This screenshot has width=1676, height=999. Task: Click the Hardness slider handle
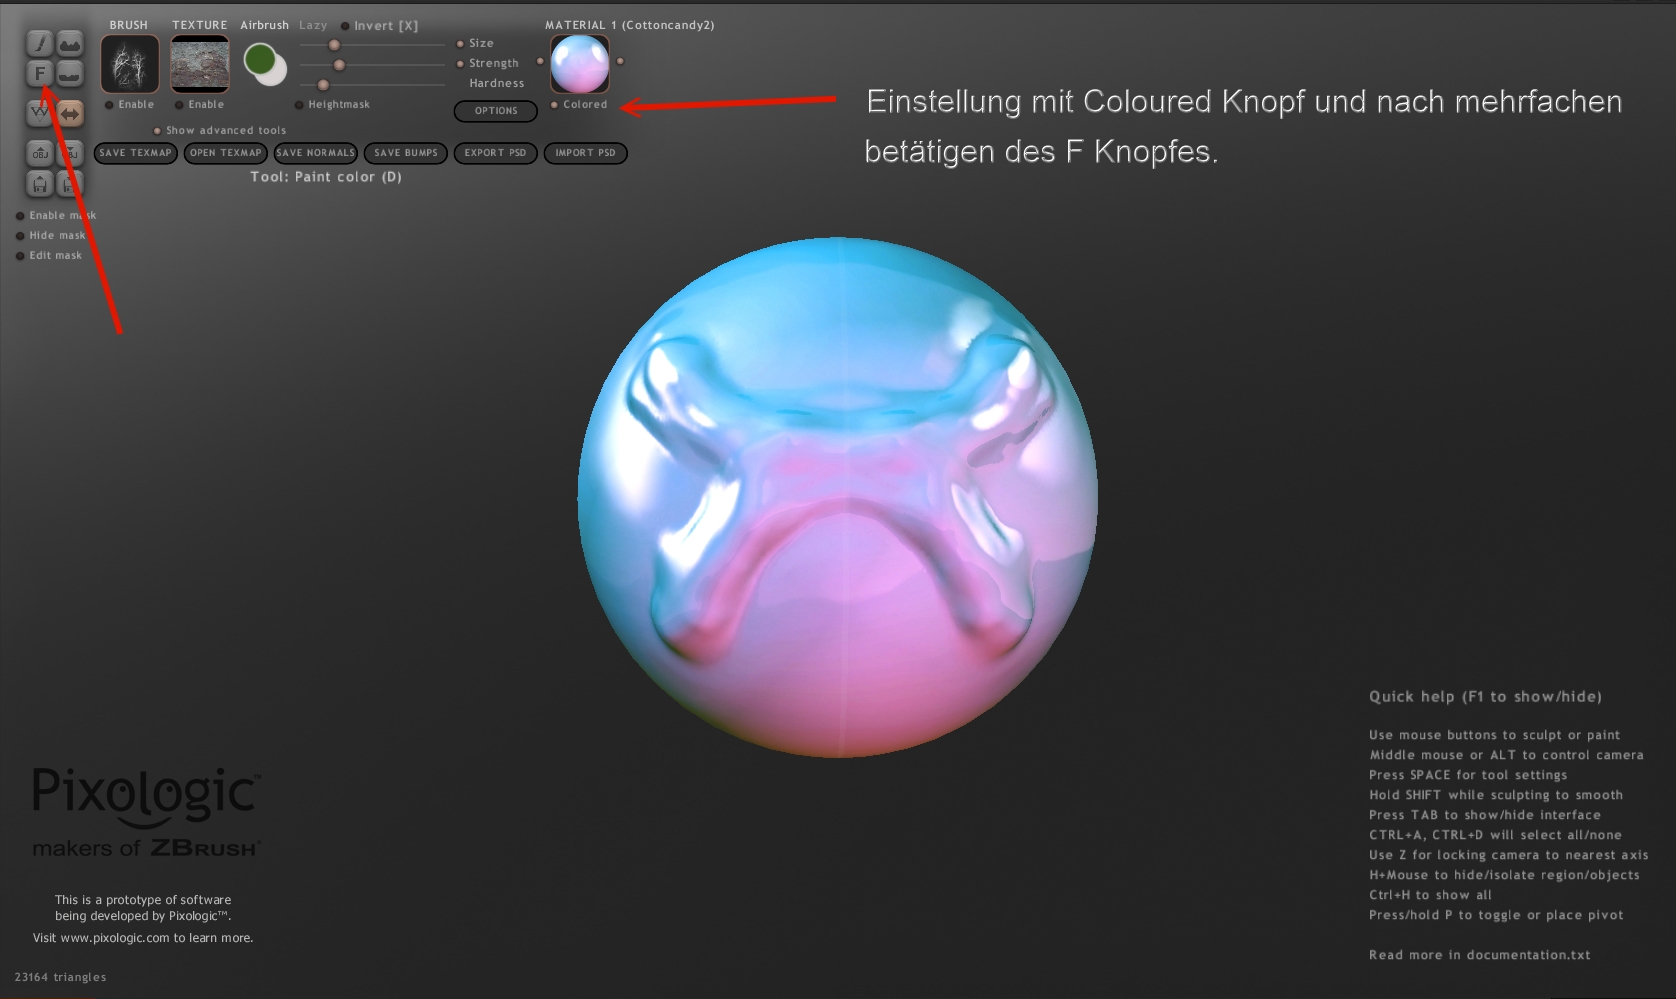[323, 85]
